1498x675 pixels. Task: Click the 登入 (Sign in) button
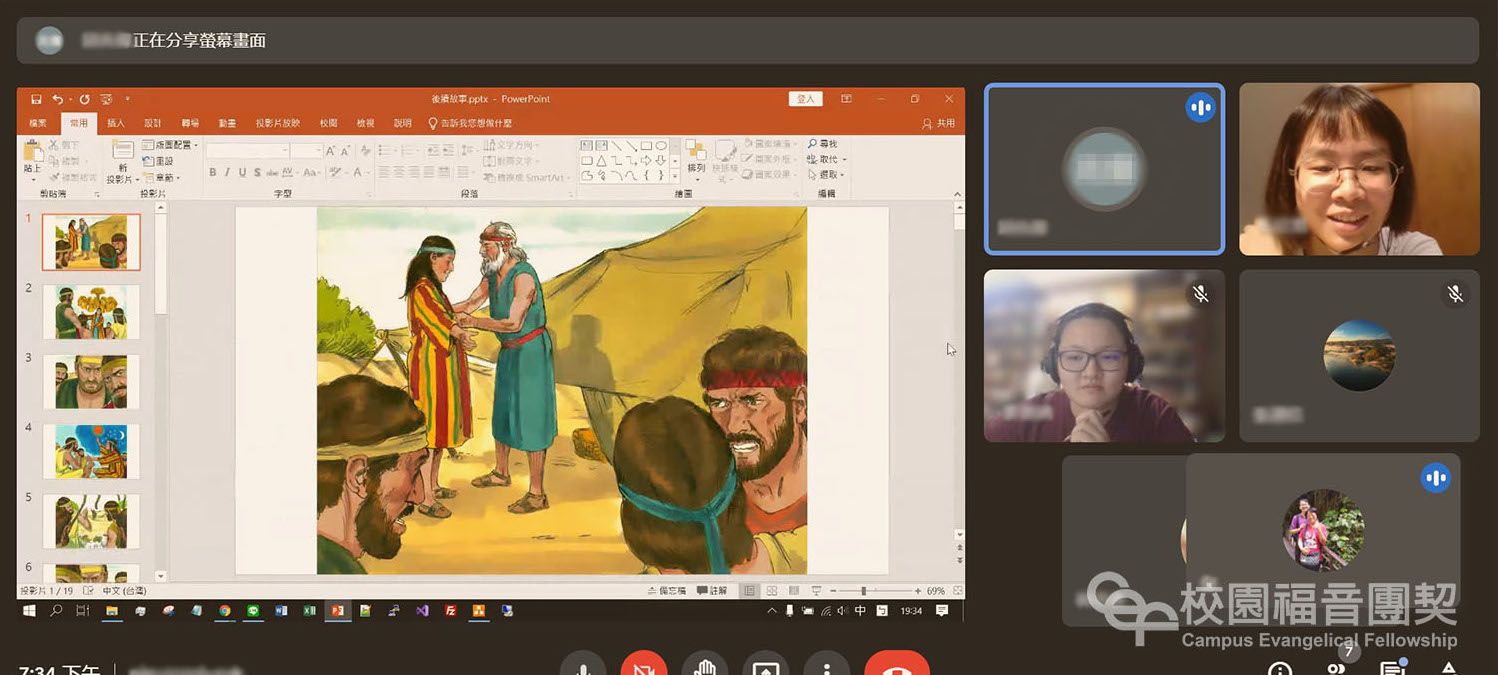(x=806, y=99)
